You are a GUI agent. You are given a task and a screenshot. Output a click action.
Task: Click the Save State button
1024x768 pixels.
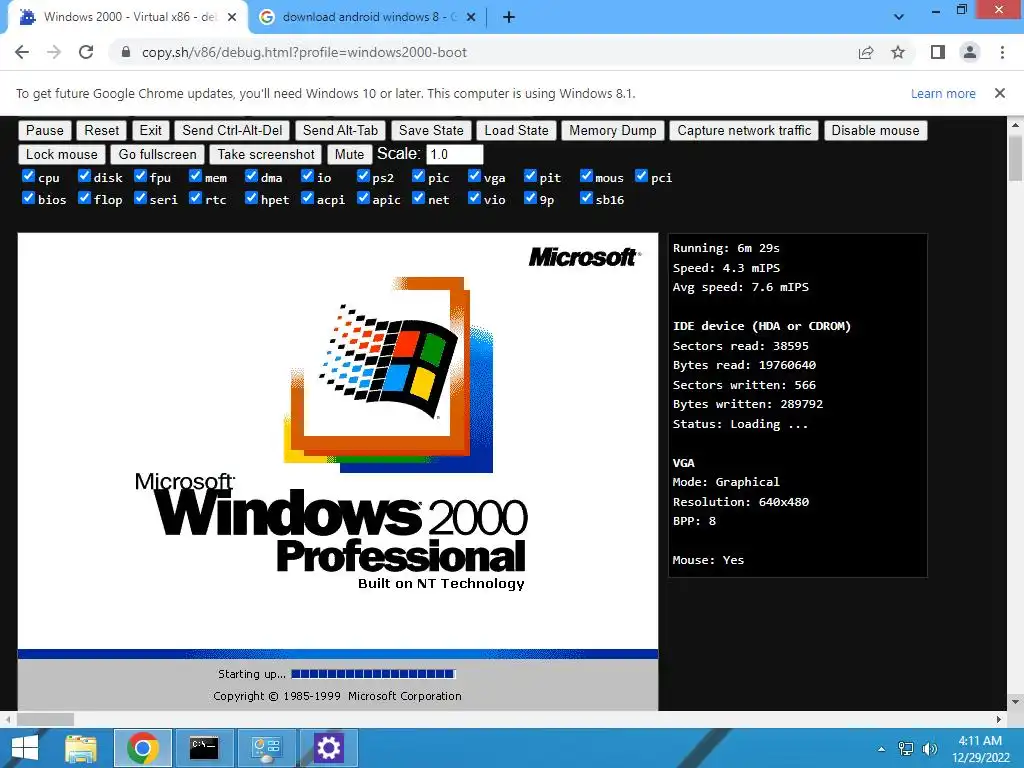tap(431, 131)
